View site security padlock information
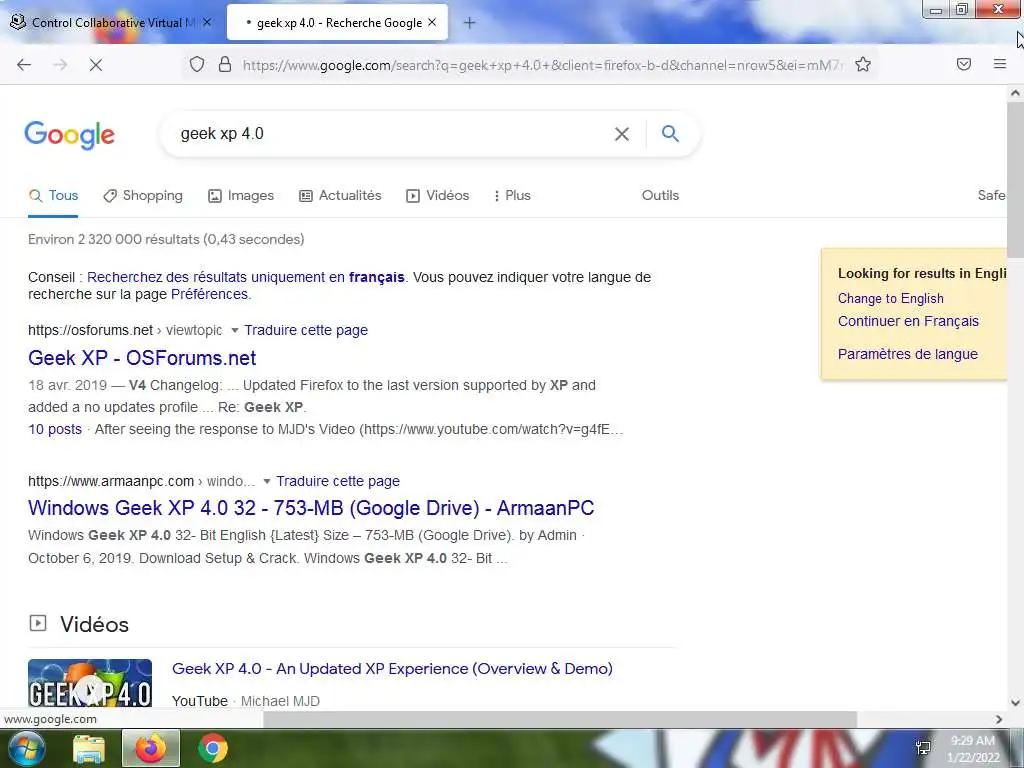 (225, 64)
